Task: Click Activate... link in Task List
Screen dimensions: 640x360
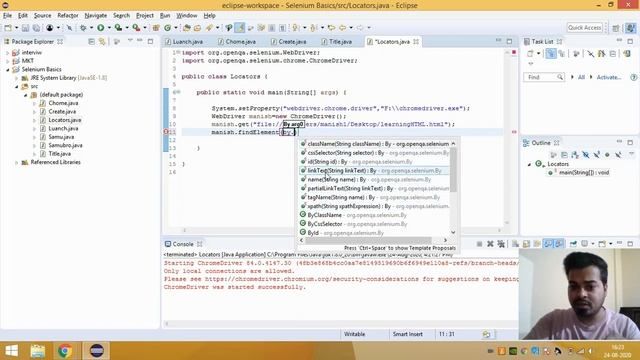Action: click(609, 77)
